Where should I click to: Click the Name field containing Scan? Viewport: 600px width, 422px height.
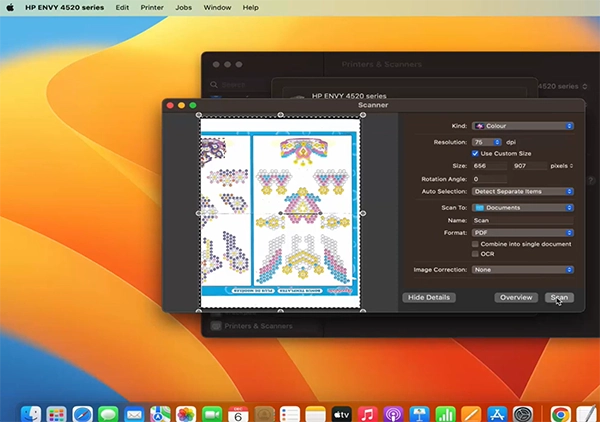point(522,220)
